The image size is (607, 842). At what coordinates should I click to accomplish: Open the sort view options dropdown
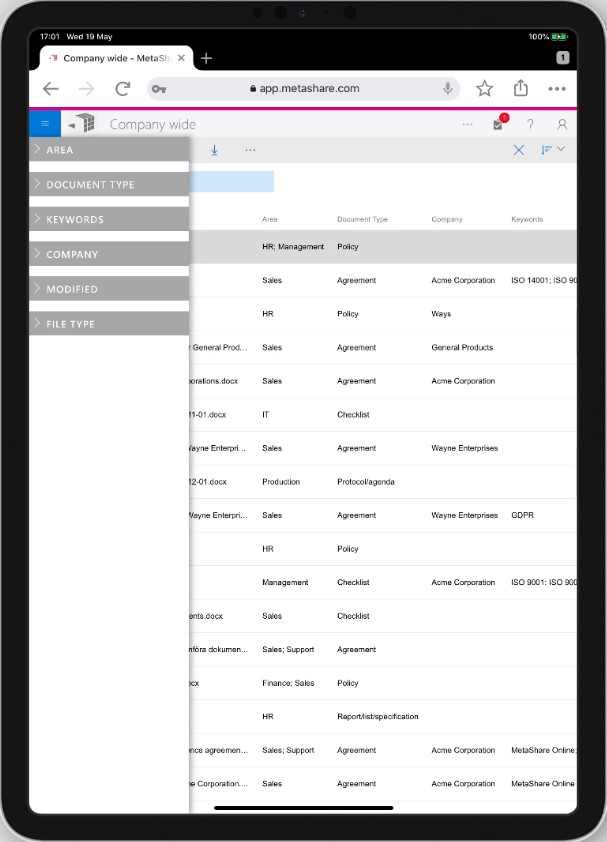click(552, 149)
